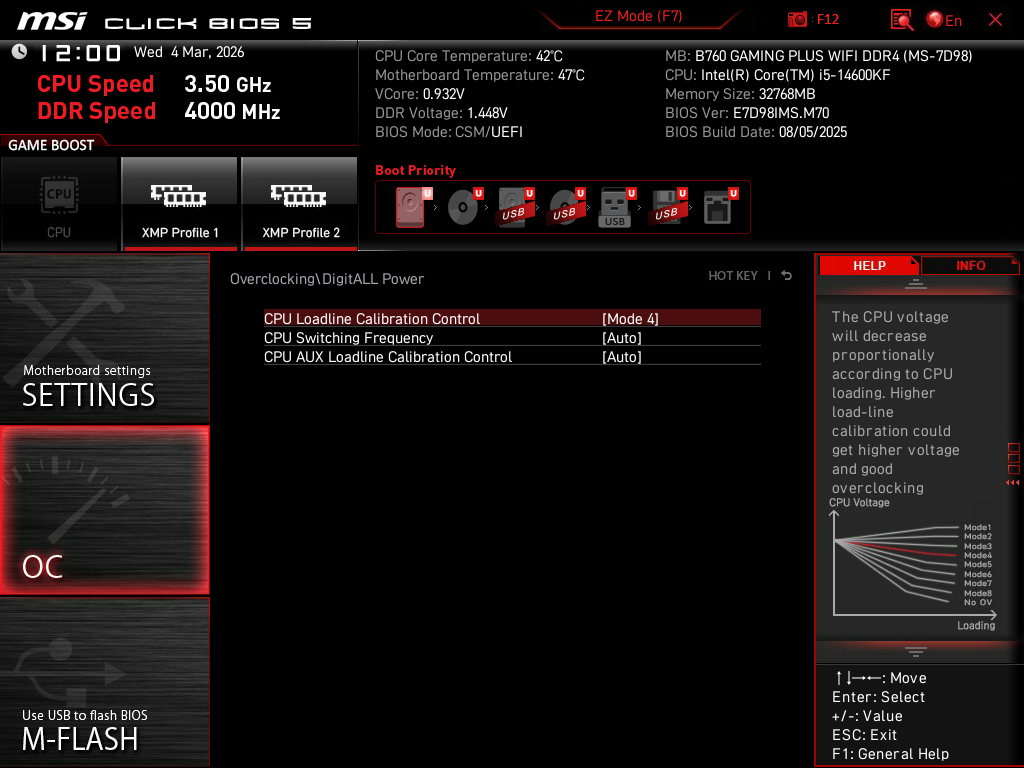Click the CPU Core Temperature reading
The width and height of the screenshot is (1024, 768).
[469, 56]
